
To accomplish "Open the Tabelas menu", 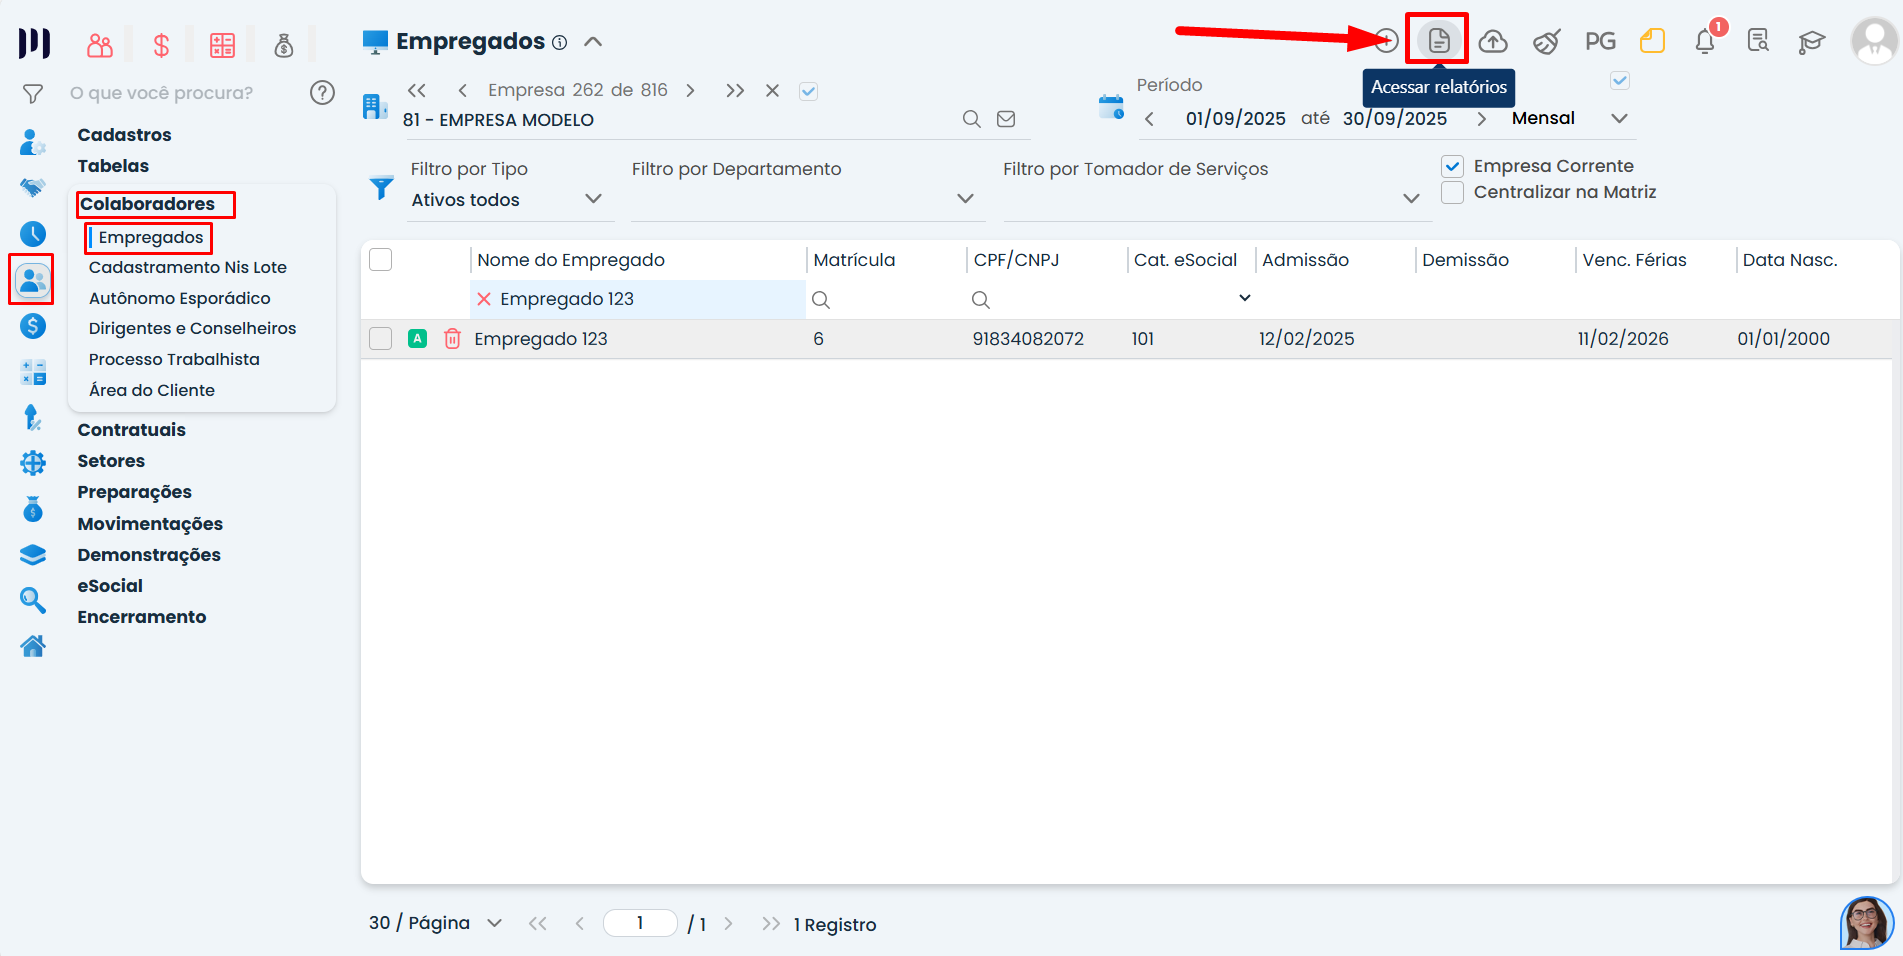I will pos(113,166).
